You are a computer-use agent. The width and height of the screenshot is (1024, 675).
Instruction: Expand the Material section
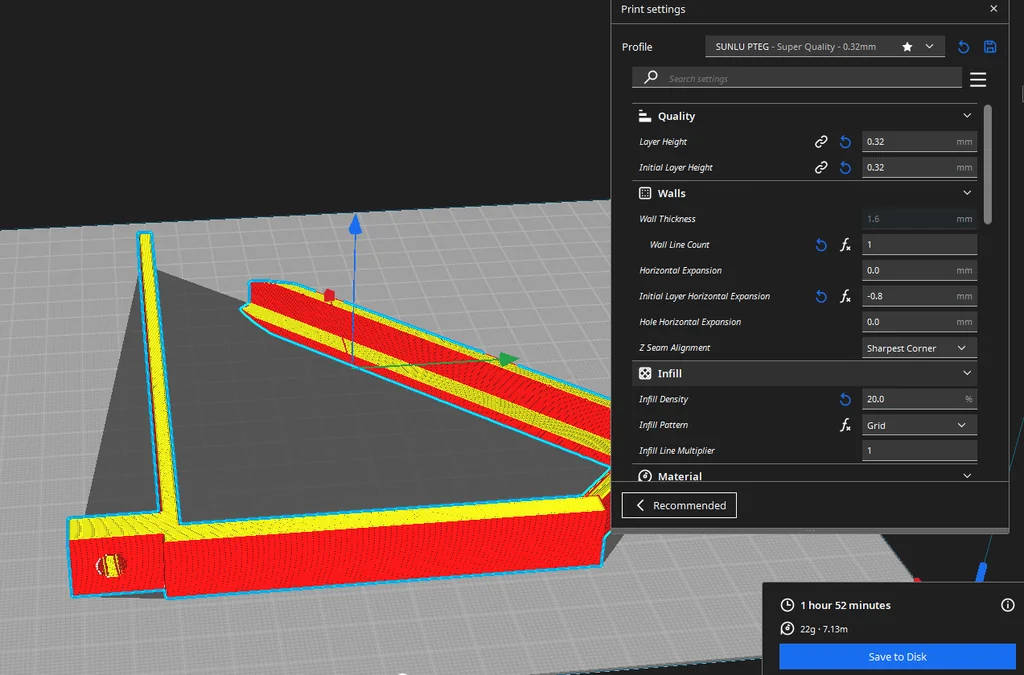click(x=967, y=476)
